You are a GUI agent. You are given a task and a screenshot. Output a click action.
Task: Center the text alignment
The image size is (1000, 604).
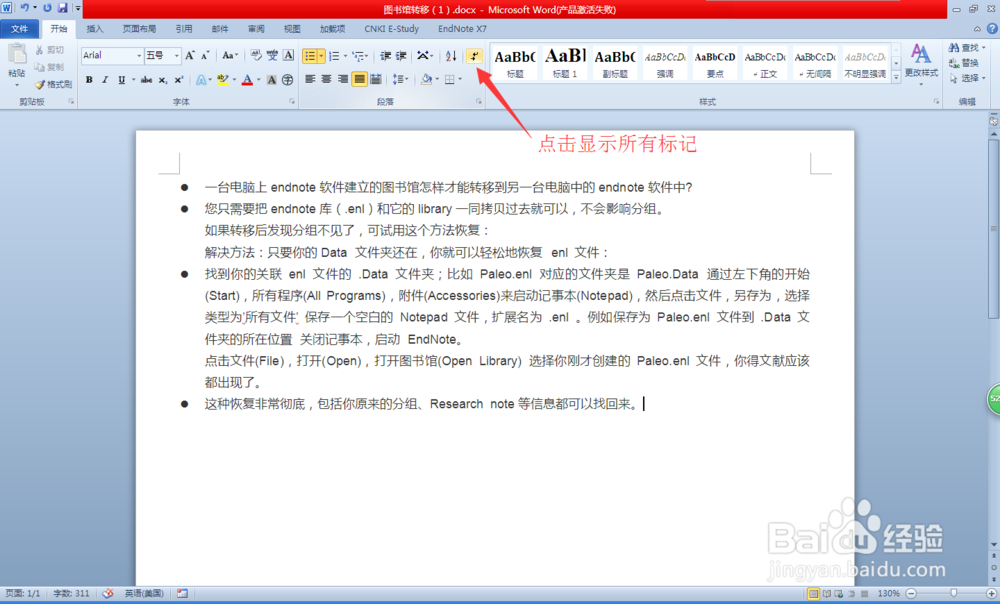click(327, 80)
